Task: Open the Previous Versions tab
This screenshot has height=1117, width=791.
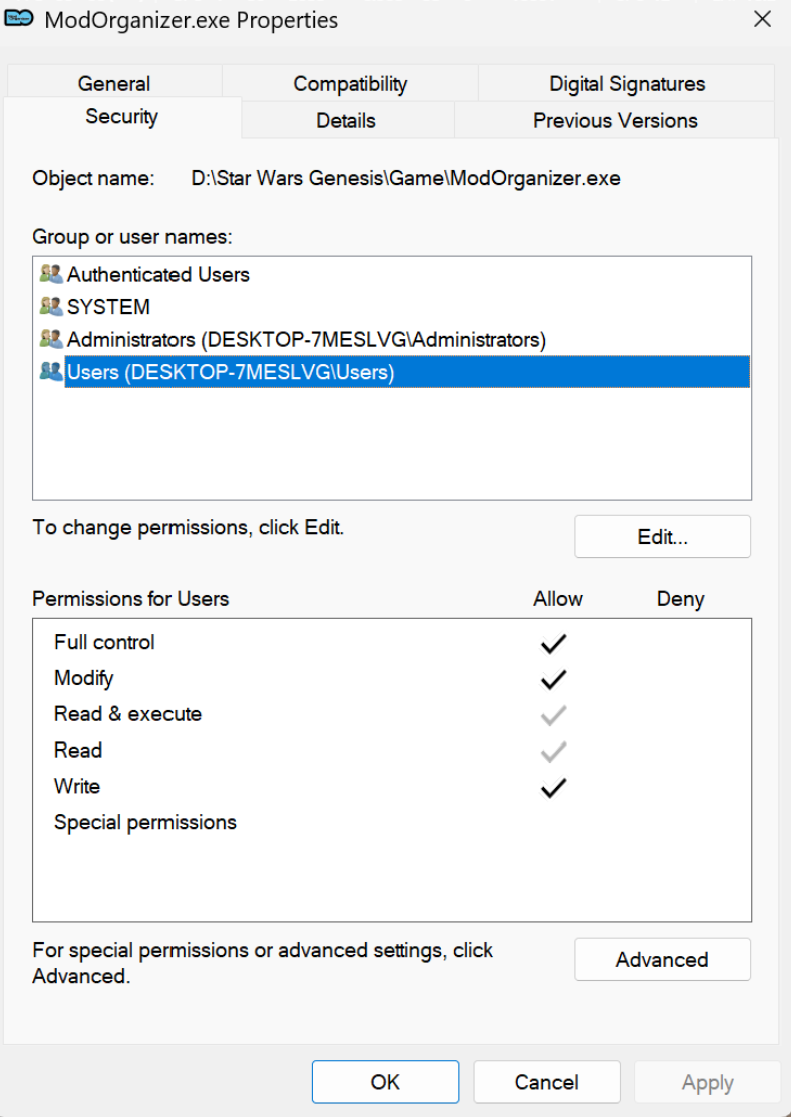Action: (x=615, y=121)
